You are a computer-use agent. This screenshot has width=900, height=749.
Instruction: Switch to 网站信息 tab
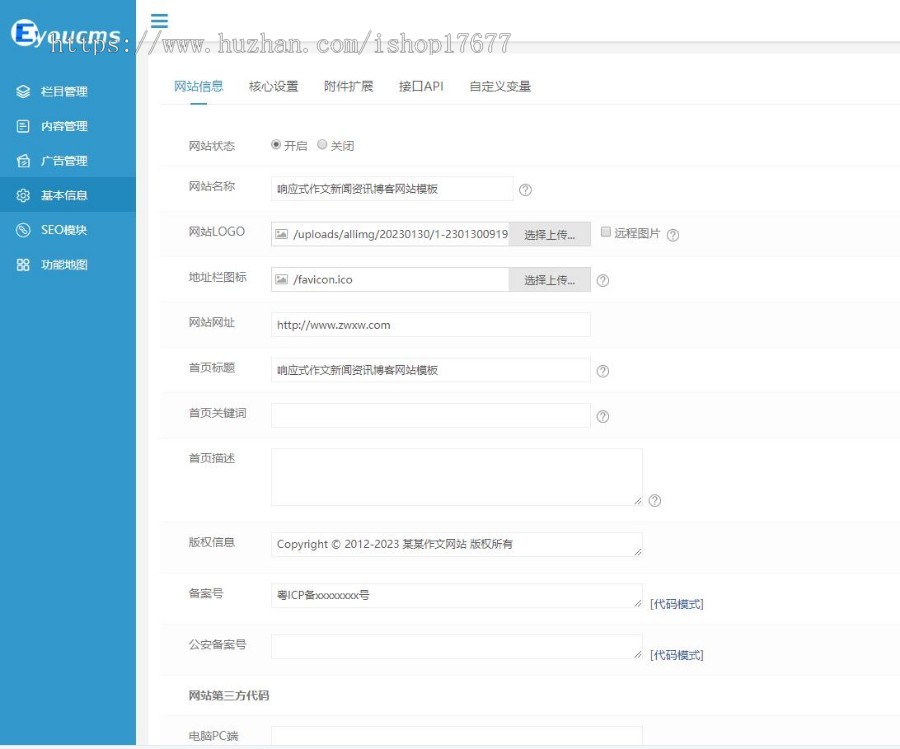pyautogui.click(x=199, y=87)
